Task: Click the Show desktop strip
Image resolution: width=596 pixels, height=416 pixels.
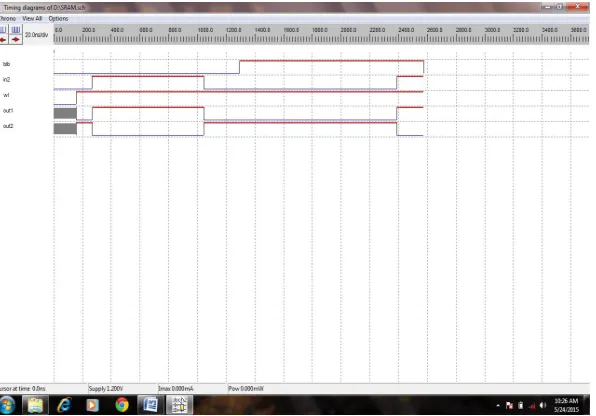Action: pos(587,405)
